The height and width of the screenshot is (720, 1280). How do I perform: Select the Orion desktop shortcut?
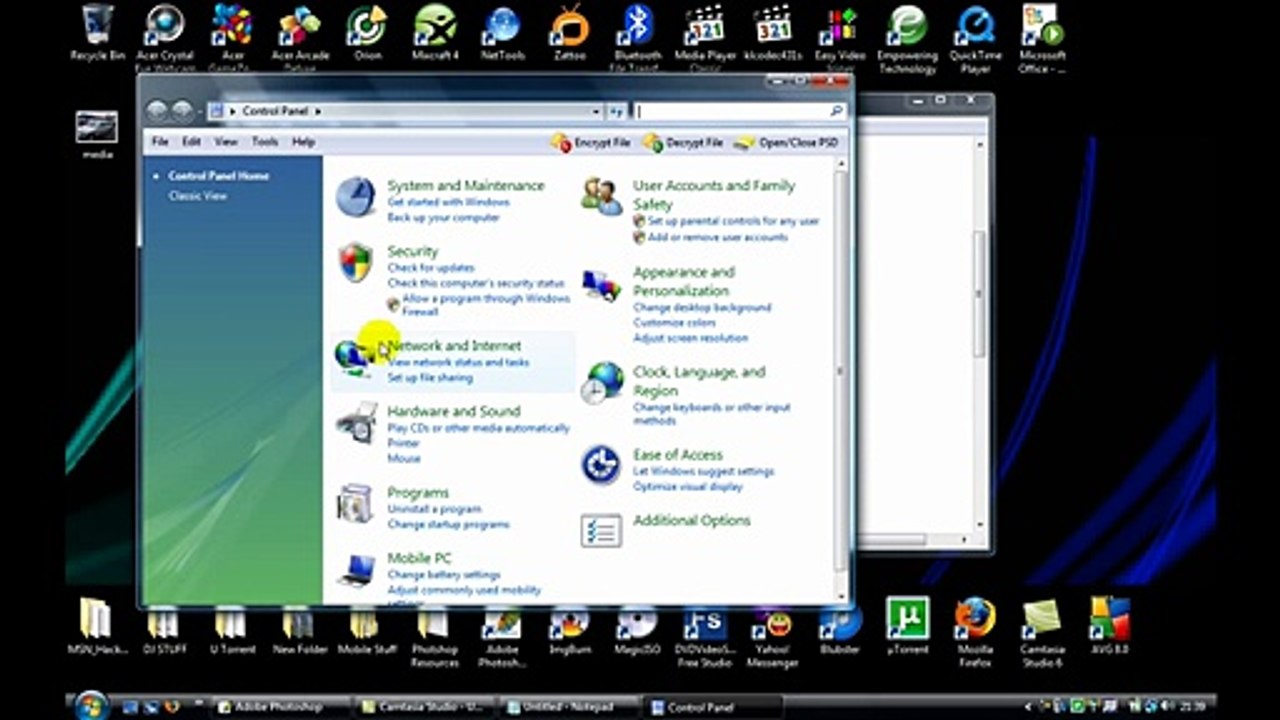(x=368, y=33)
